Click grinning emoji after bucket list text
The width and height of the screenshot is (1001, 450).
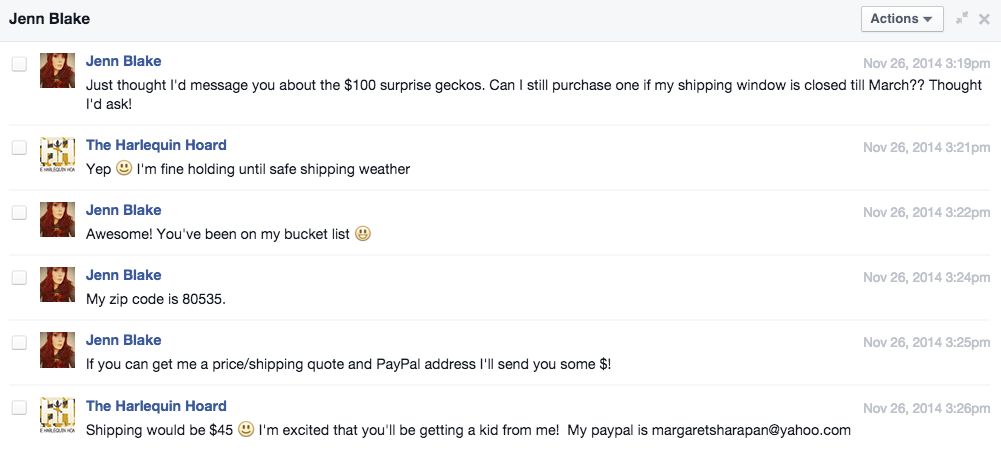coord(363,234)
